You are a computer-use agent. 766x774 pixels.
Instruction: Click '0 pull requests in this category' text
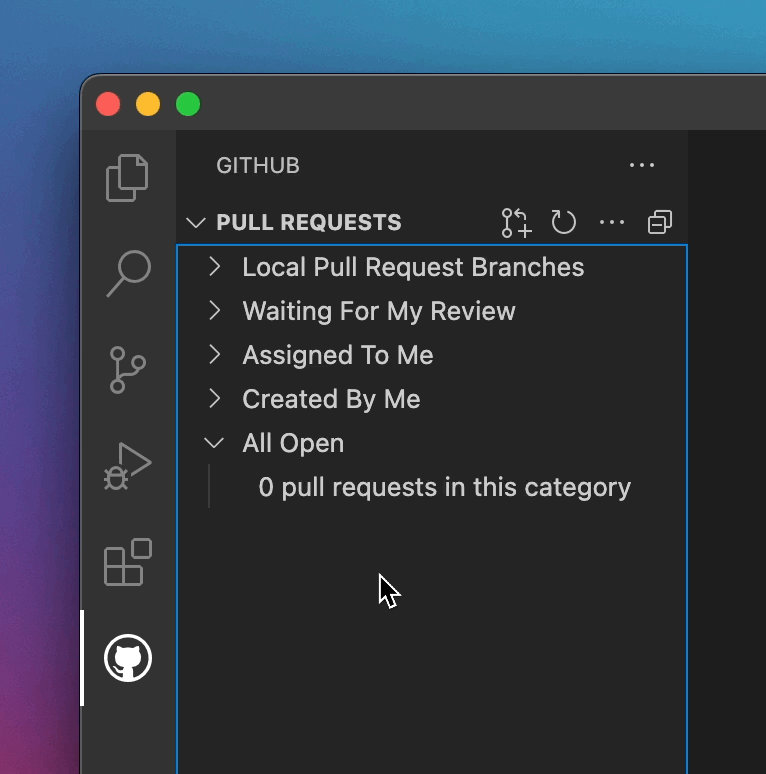[445, 487]
